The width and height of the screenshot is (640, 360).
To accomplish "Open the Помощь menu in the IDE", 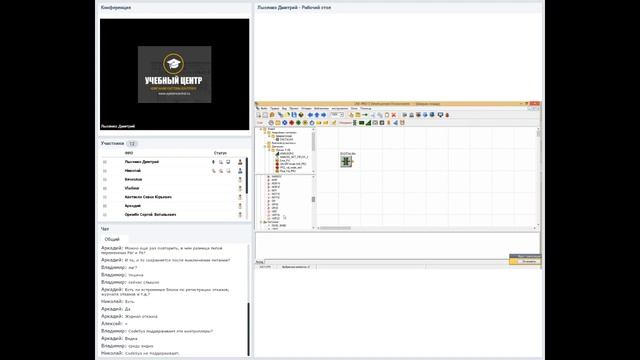I will click(366, 109).
